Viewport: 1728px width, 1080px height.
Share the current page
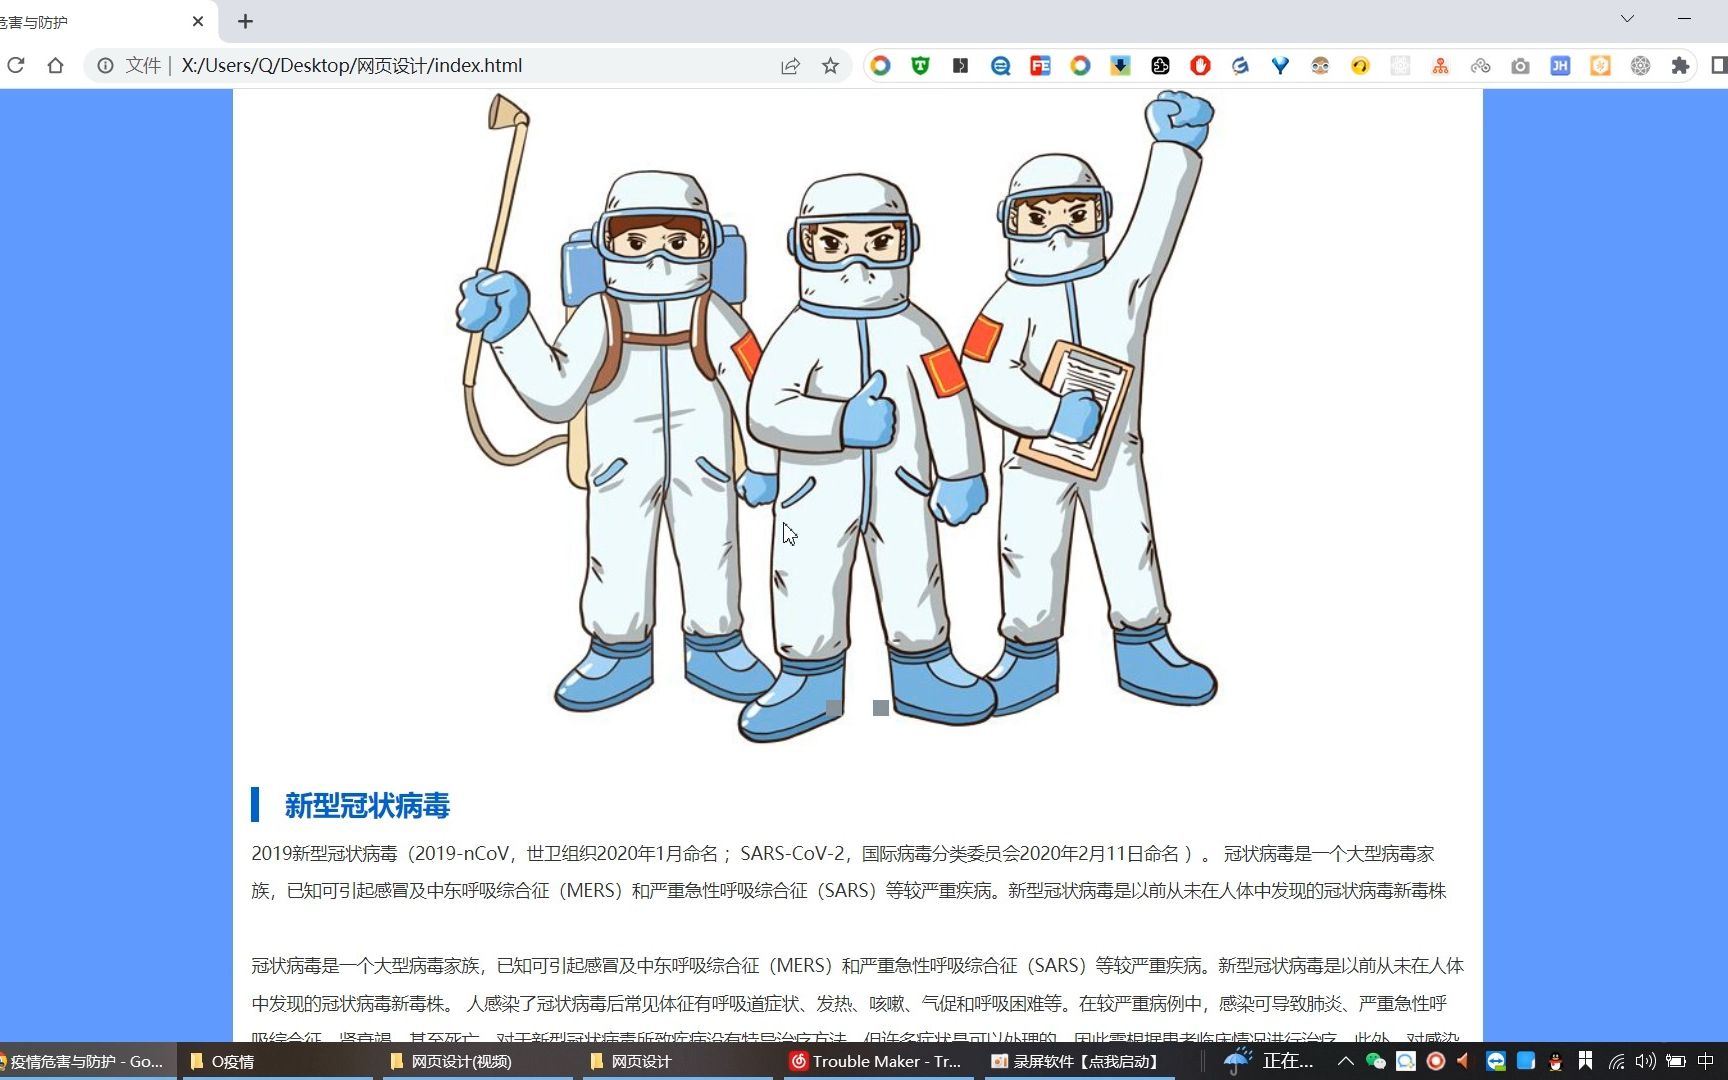tap(791, 66)
